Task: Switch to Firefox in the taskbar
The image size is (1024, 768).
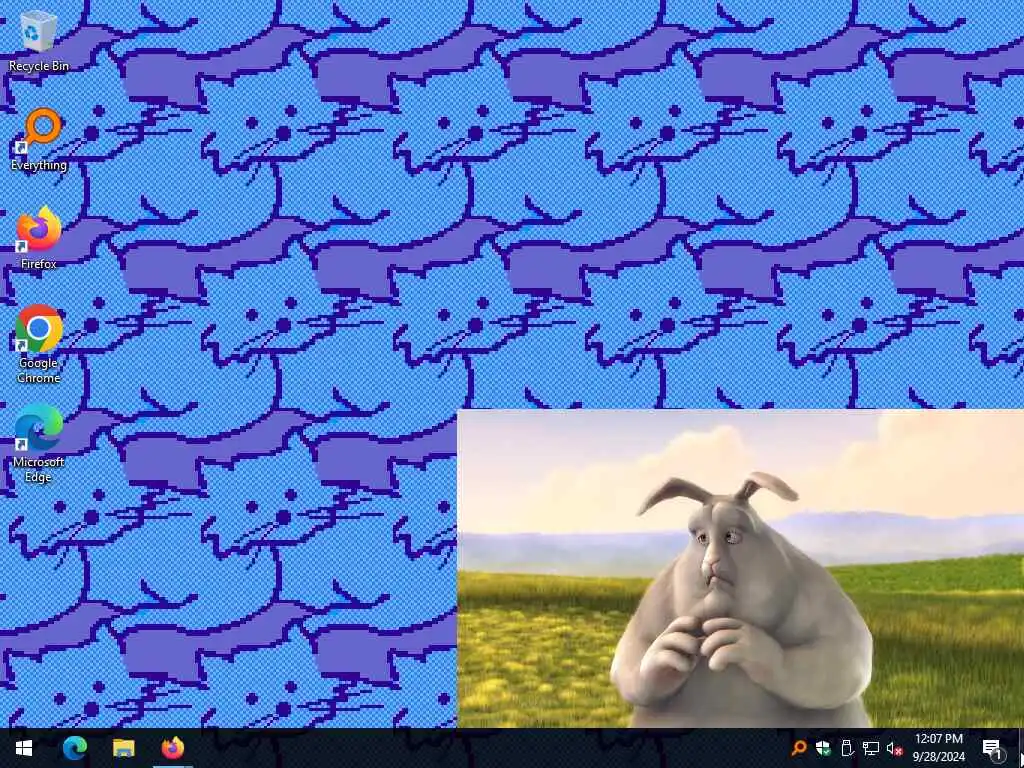Action: (x=172, y=748)
